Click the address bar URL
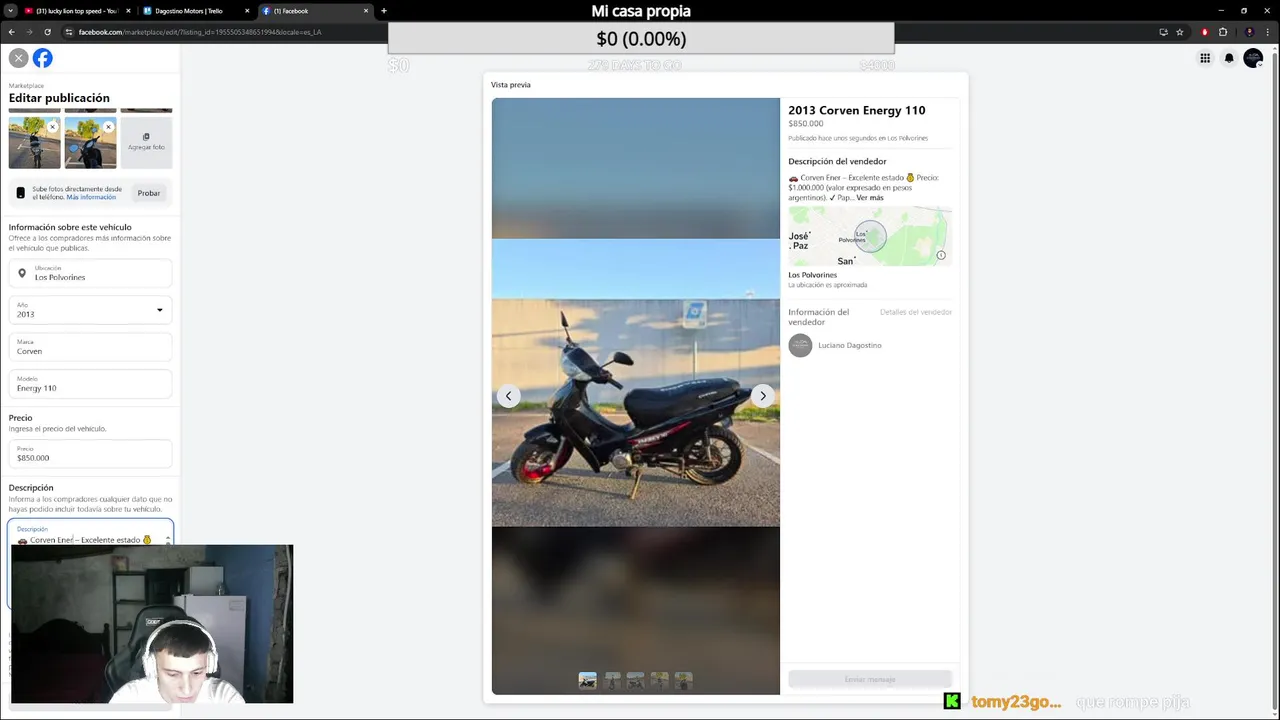The height and width of the screenshot is (720, 1280). [200, 32]
